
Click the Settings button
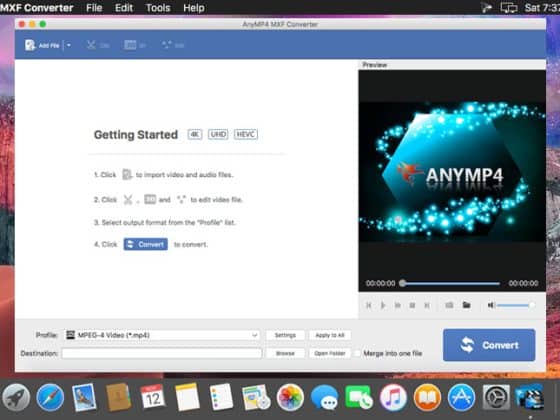[x=285, y=335]
